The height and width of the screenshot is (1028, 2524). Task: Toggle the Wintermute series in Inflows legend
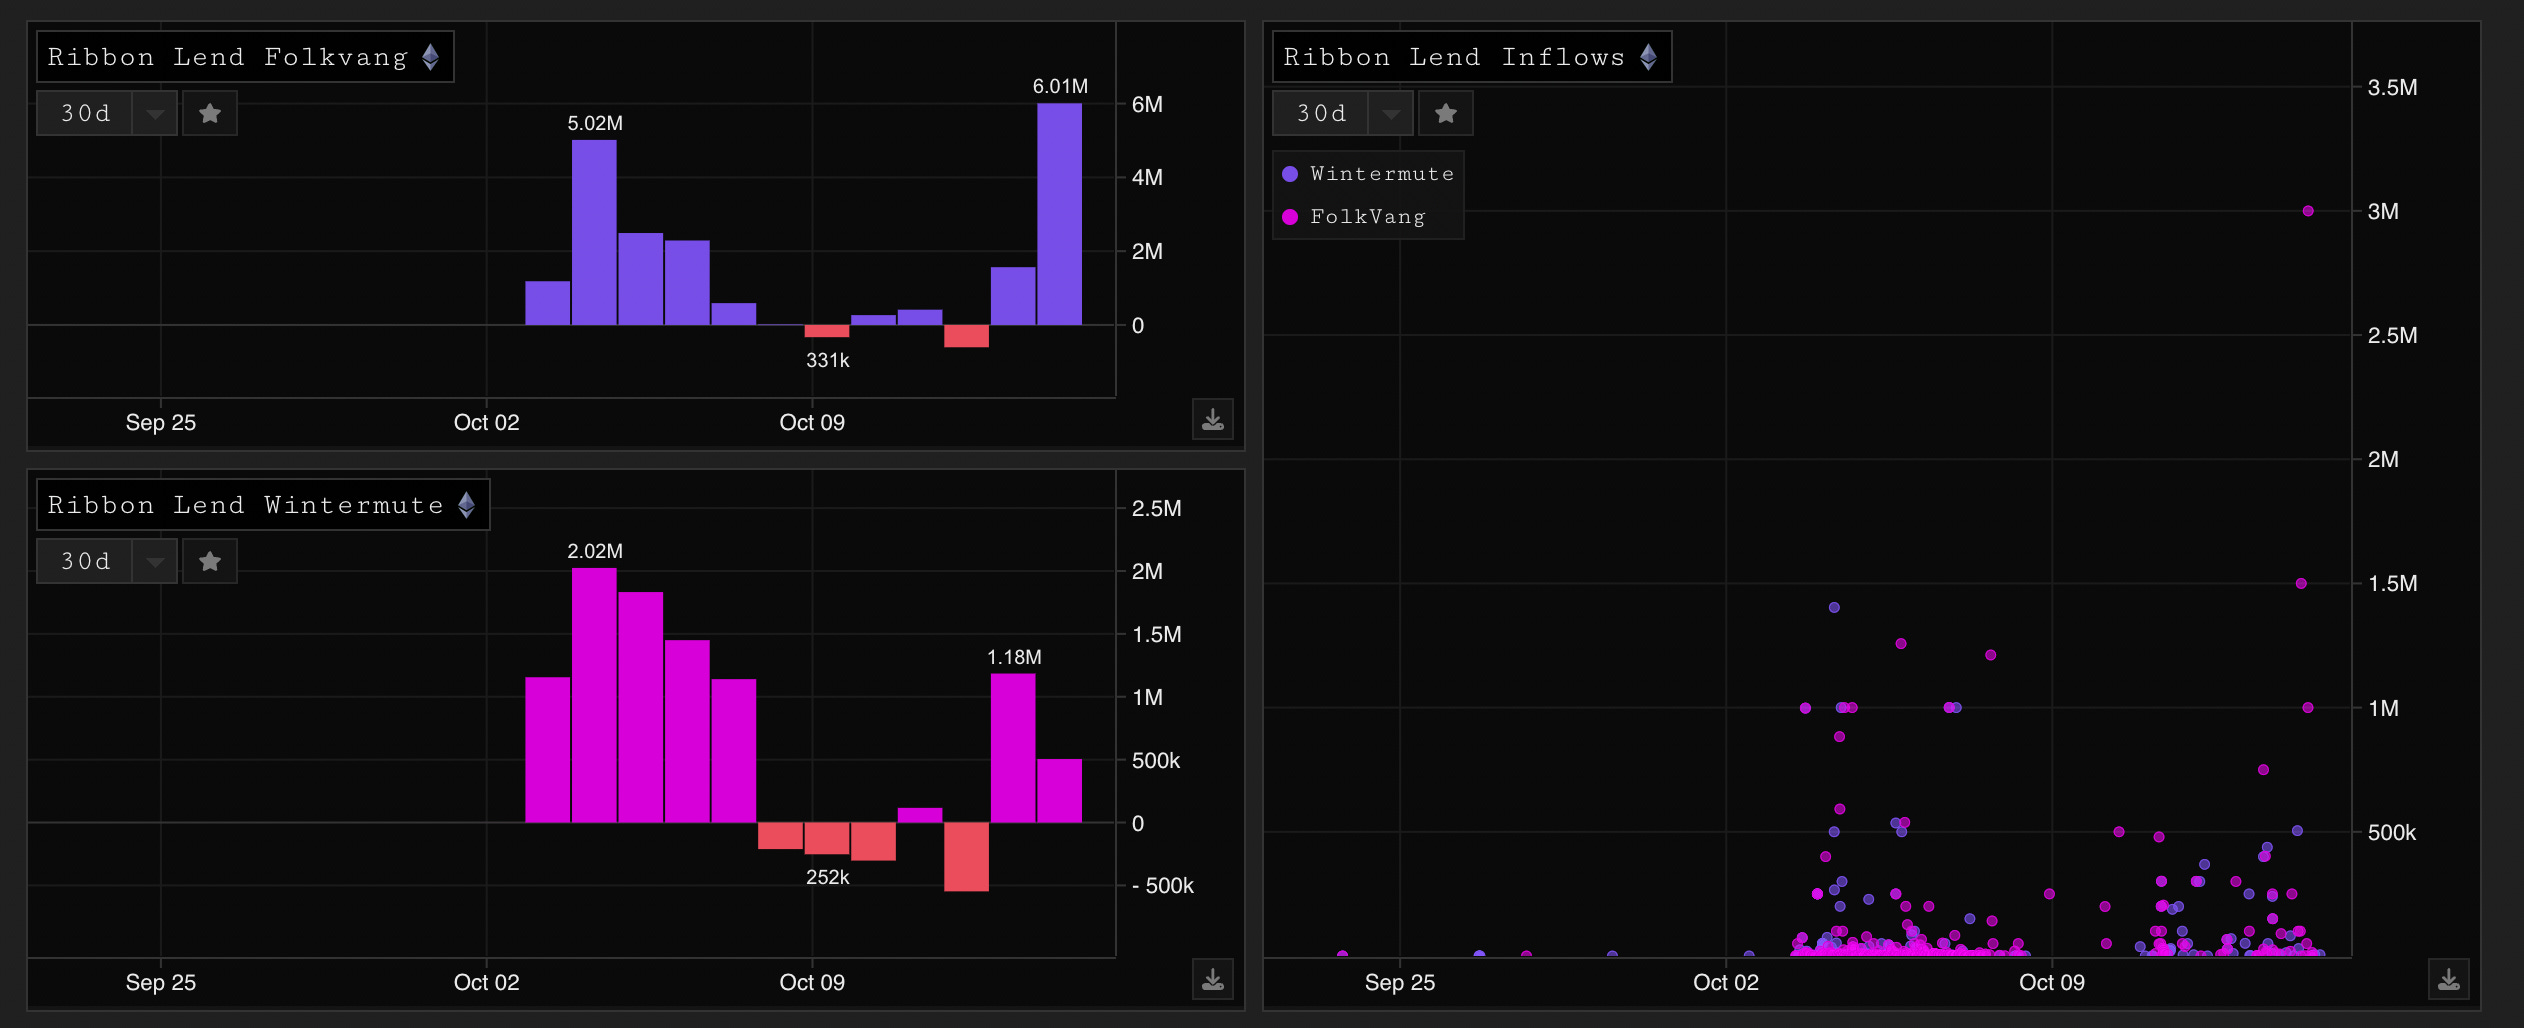click(1368, 174)
